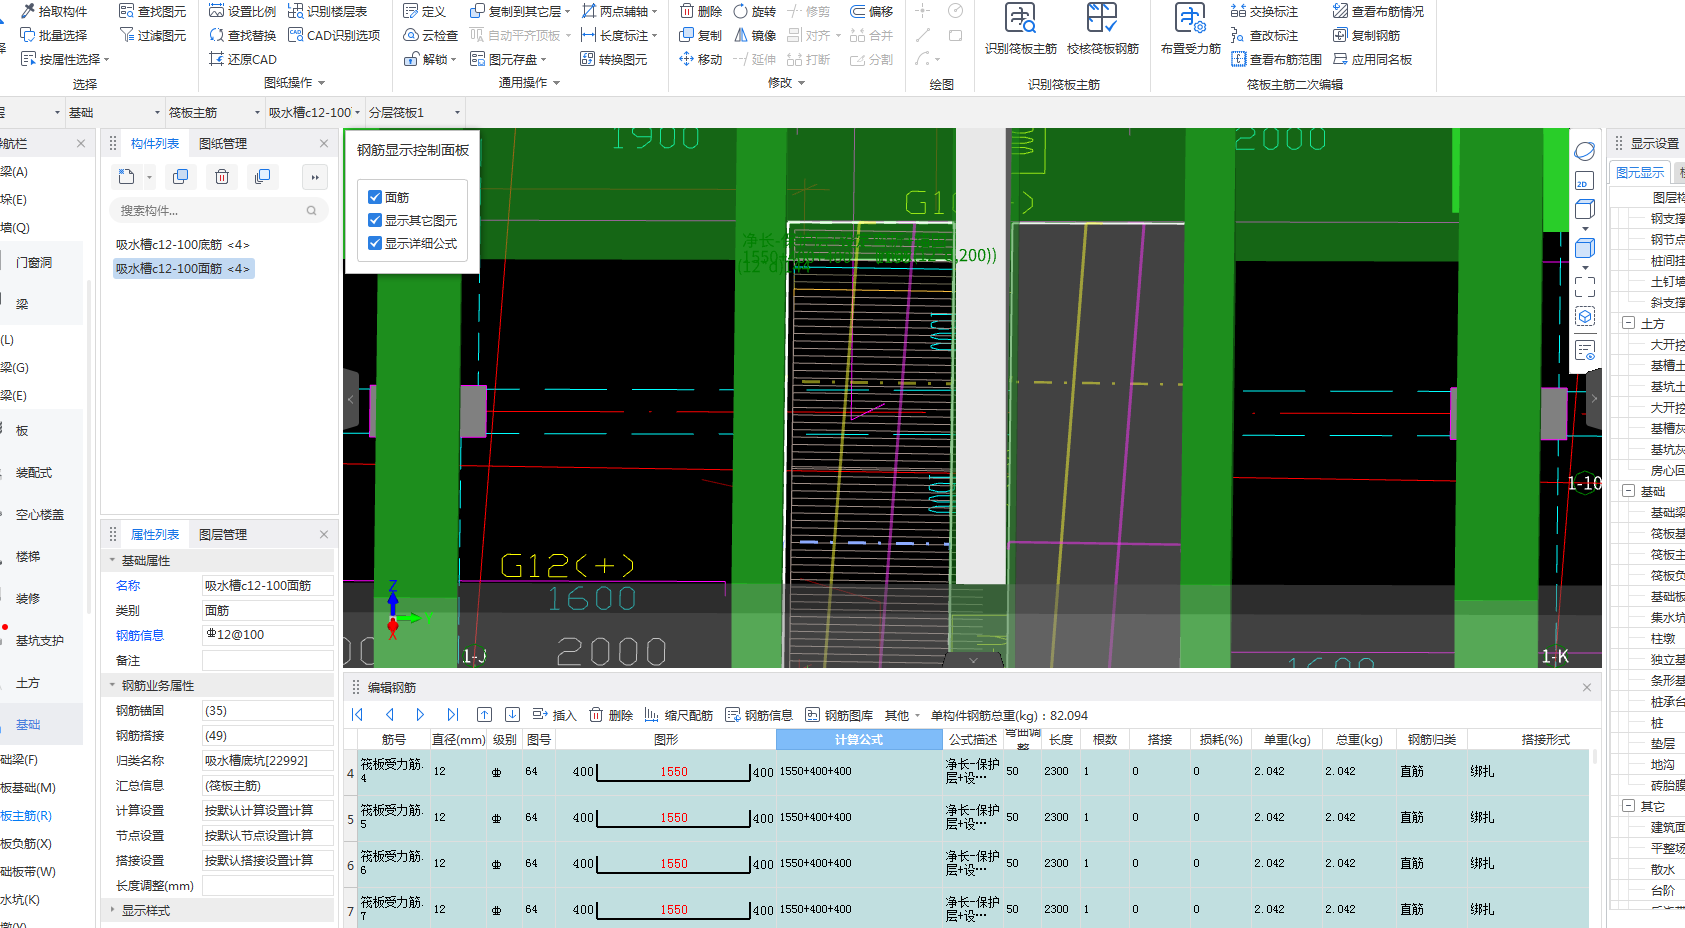Click the 交换标注 swap annotation tool
The height and width of the screenshot is (928, 1685).
pyautogui.click(x=1264, y=11)
